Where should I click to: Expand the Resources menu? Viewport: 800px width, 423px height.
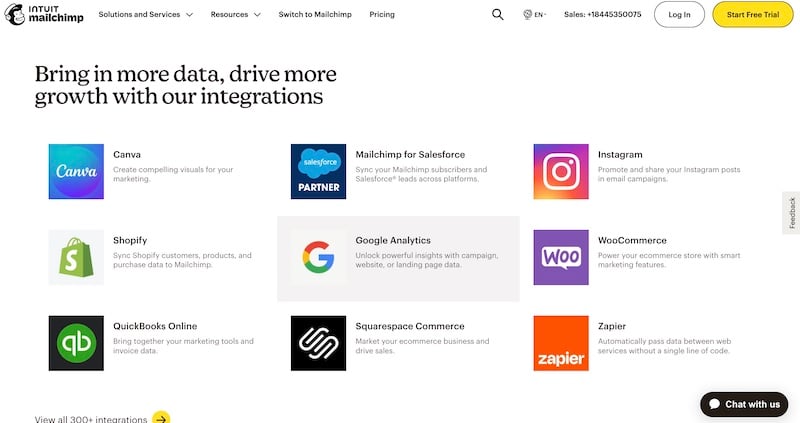click(235, 14)
